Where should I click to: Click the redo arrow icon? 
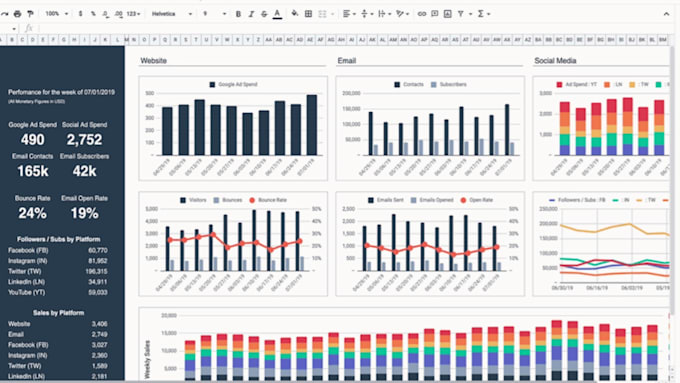pos(4,14)
